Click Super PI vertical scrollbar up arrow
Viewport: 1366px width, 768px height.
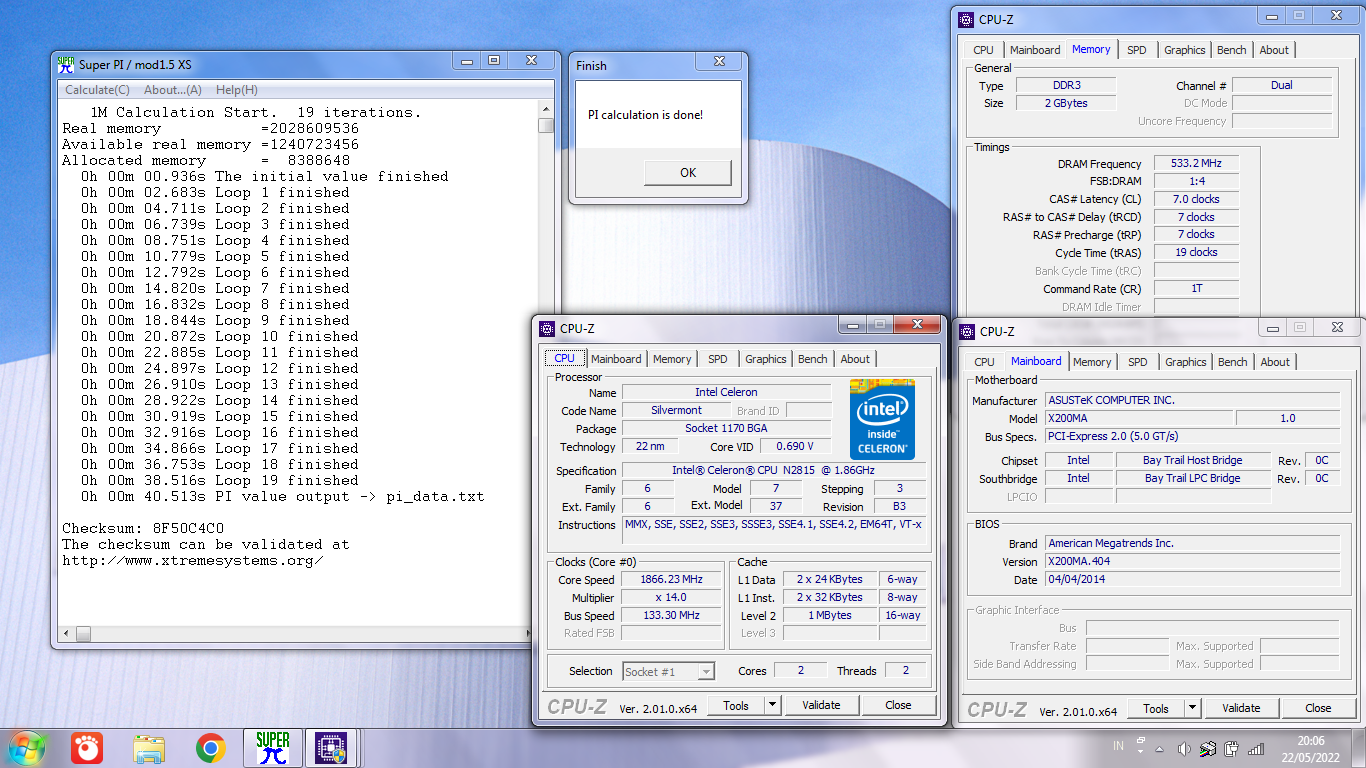pyautogui.click(x=545, y=110)
